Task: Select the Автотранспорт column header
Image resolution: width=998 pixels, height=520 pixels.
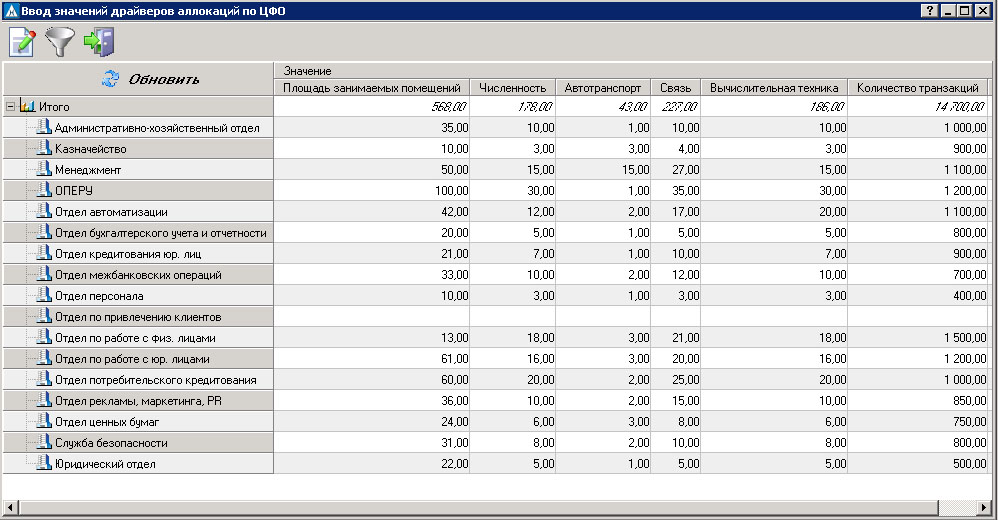Action: click(602, 88)
